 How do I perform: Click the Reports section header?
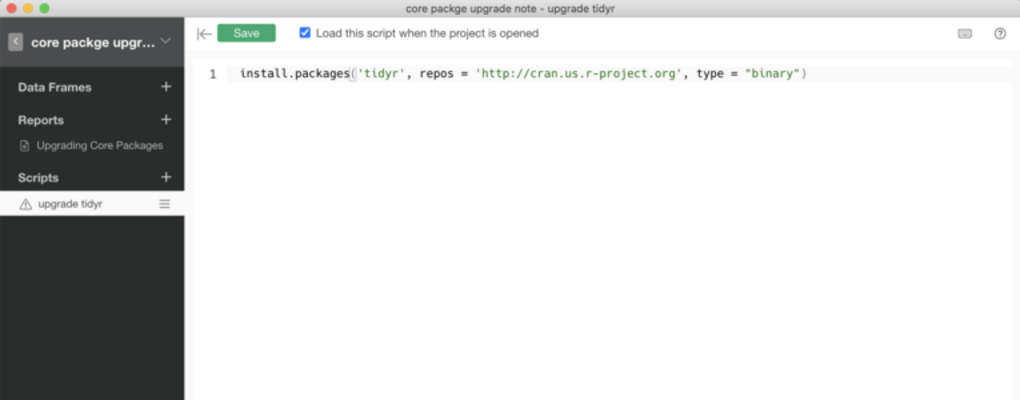point(41,120)
